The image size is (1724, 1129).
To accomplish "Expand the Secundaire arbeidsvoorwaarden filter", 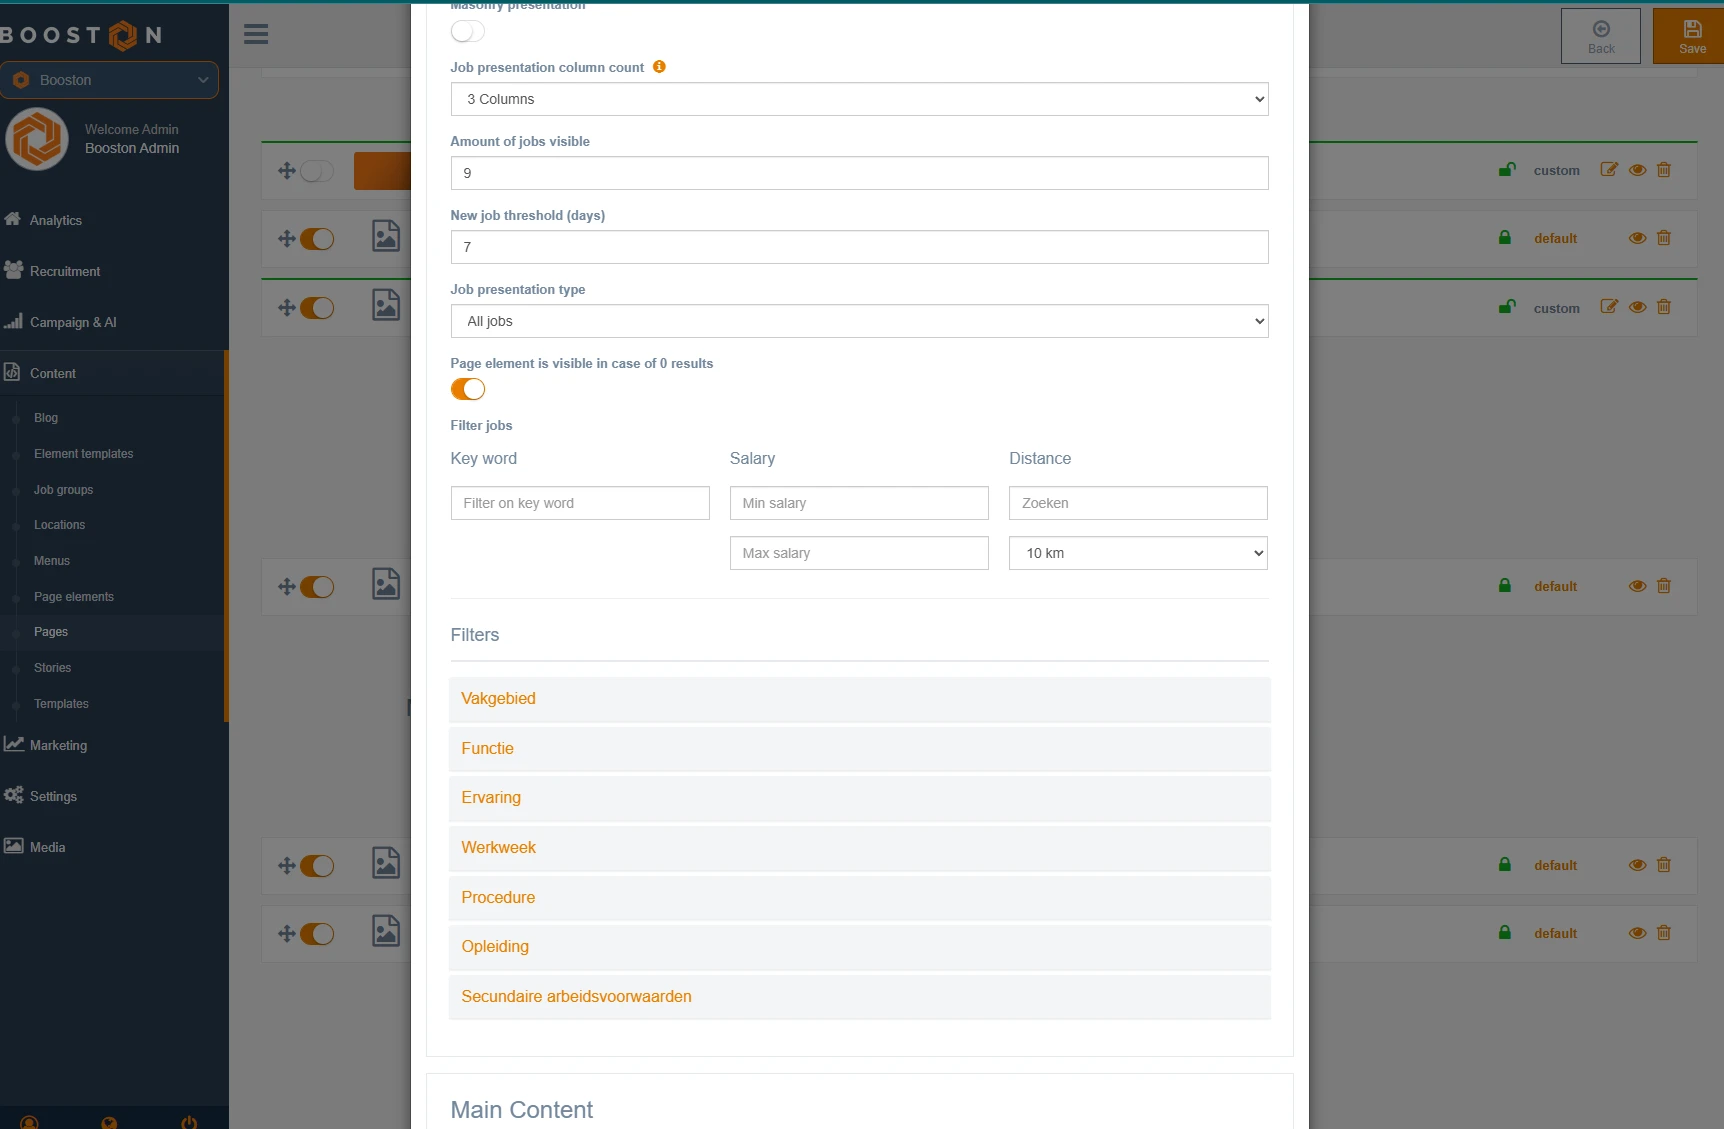I will (859, 997).
